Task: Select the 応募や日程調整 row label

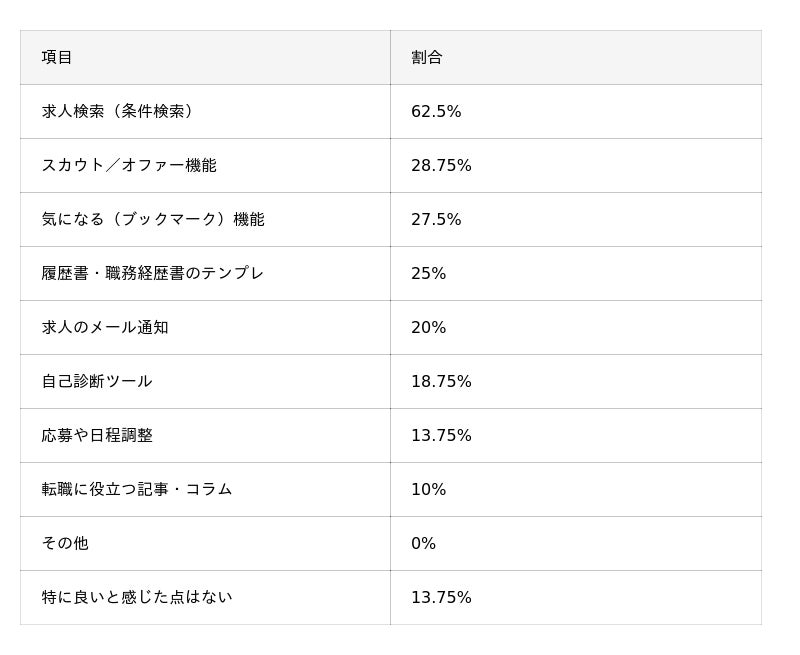Action: coord(97,435)
